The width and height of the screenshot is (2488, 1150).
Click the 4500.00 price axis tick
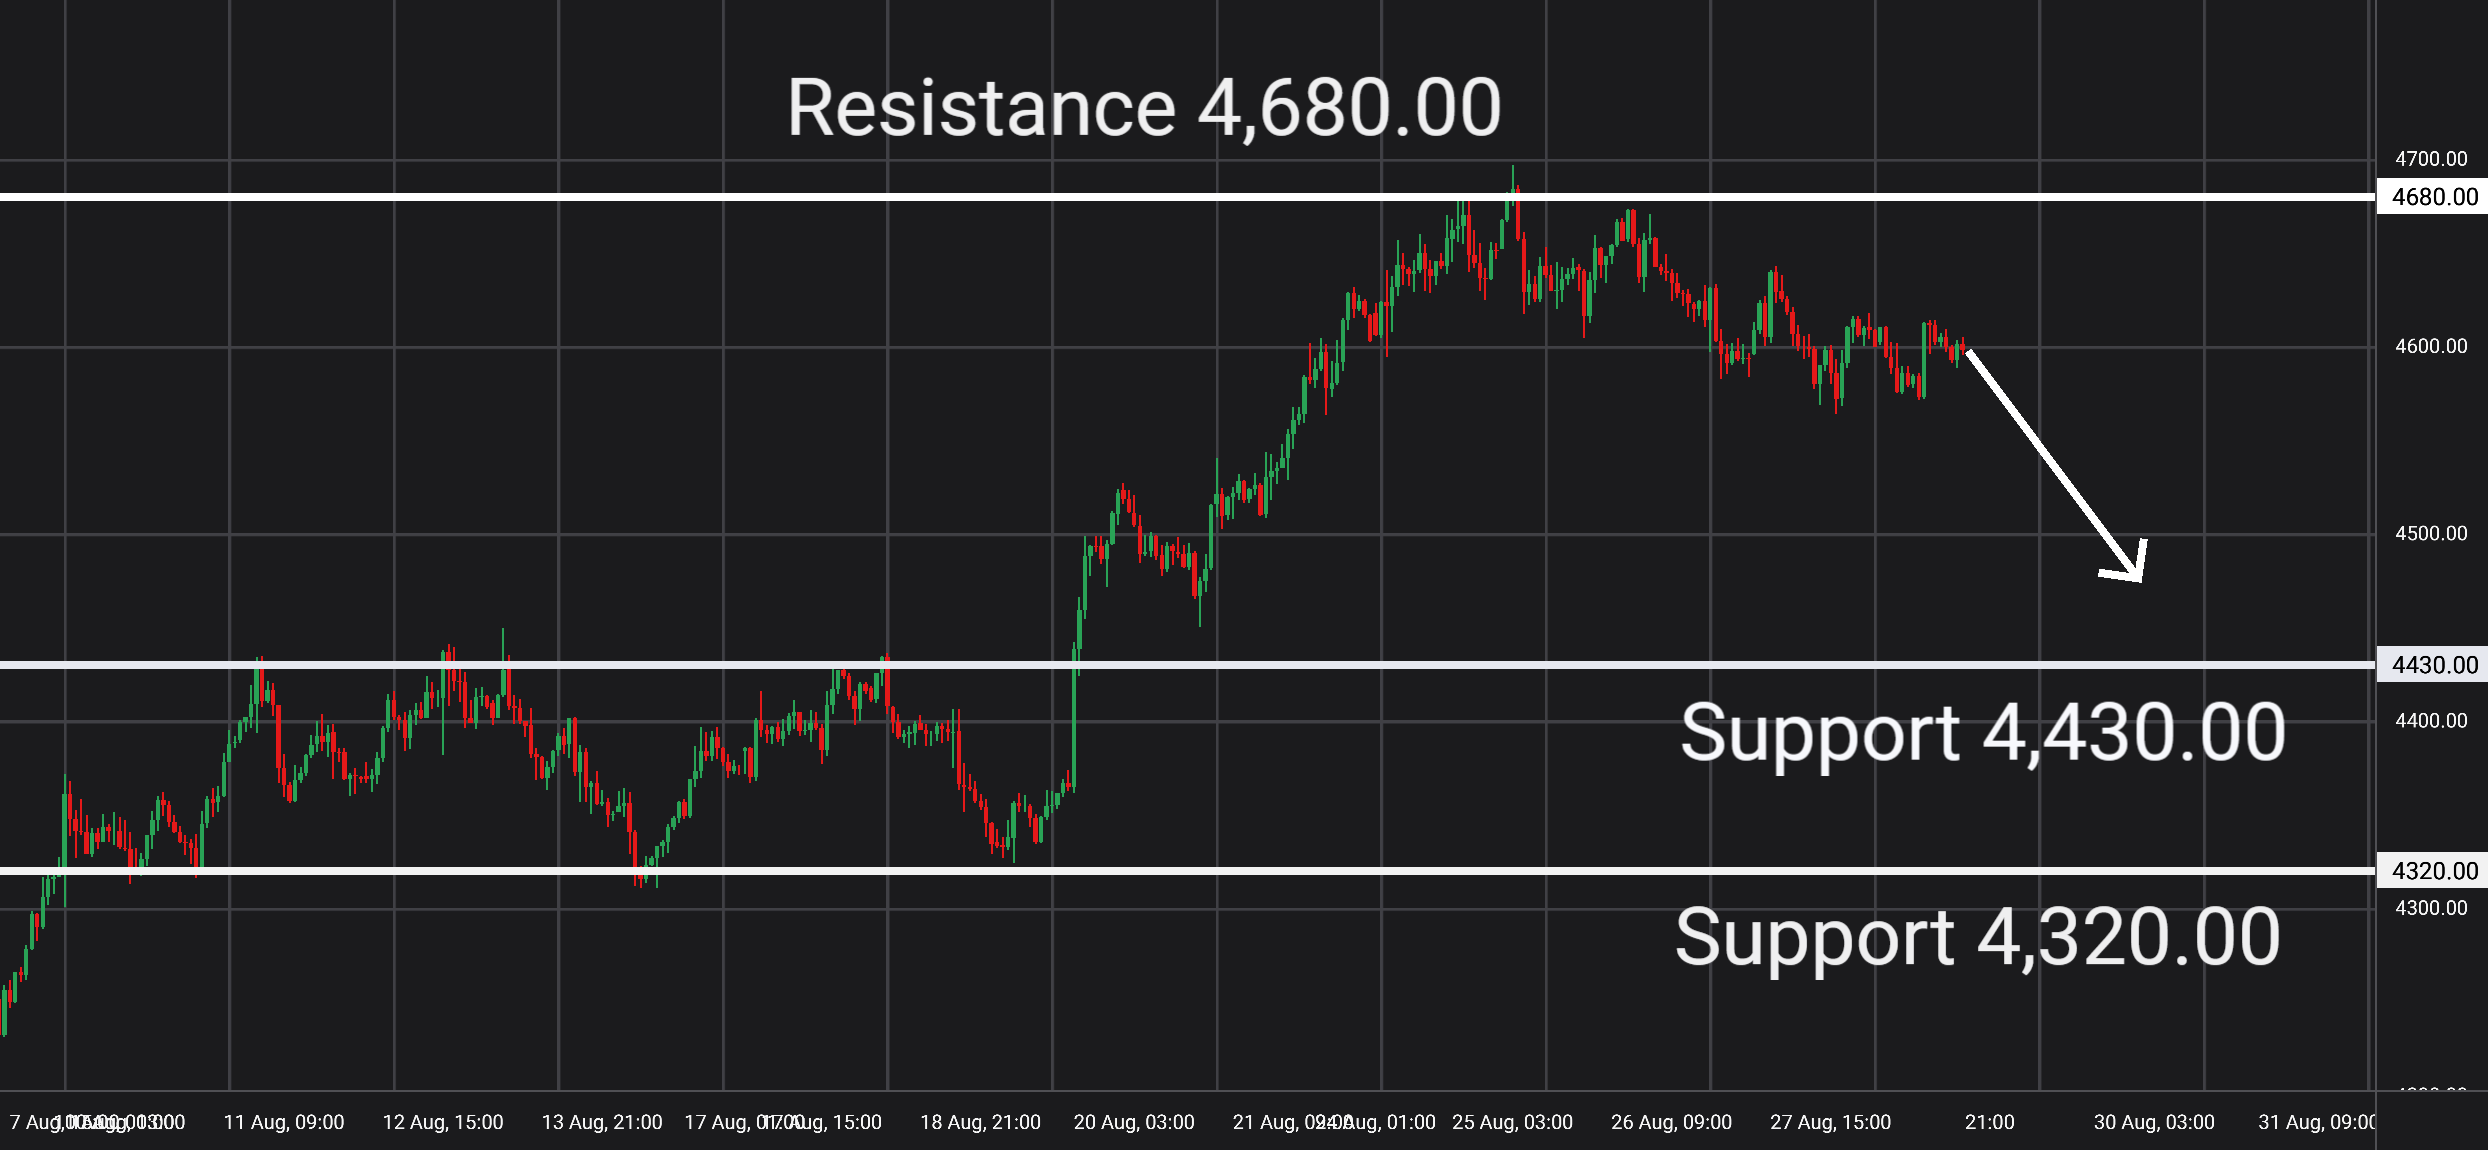pos(2431,533)
